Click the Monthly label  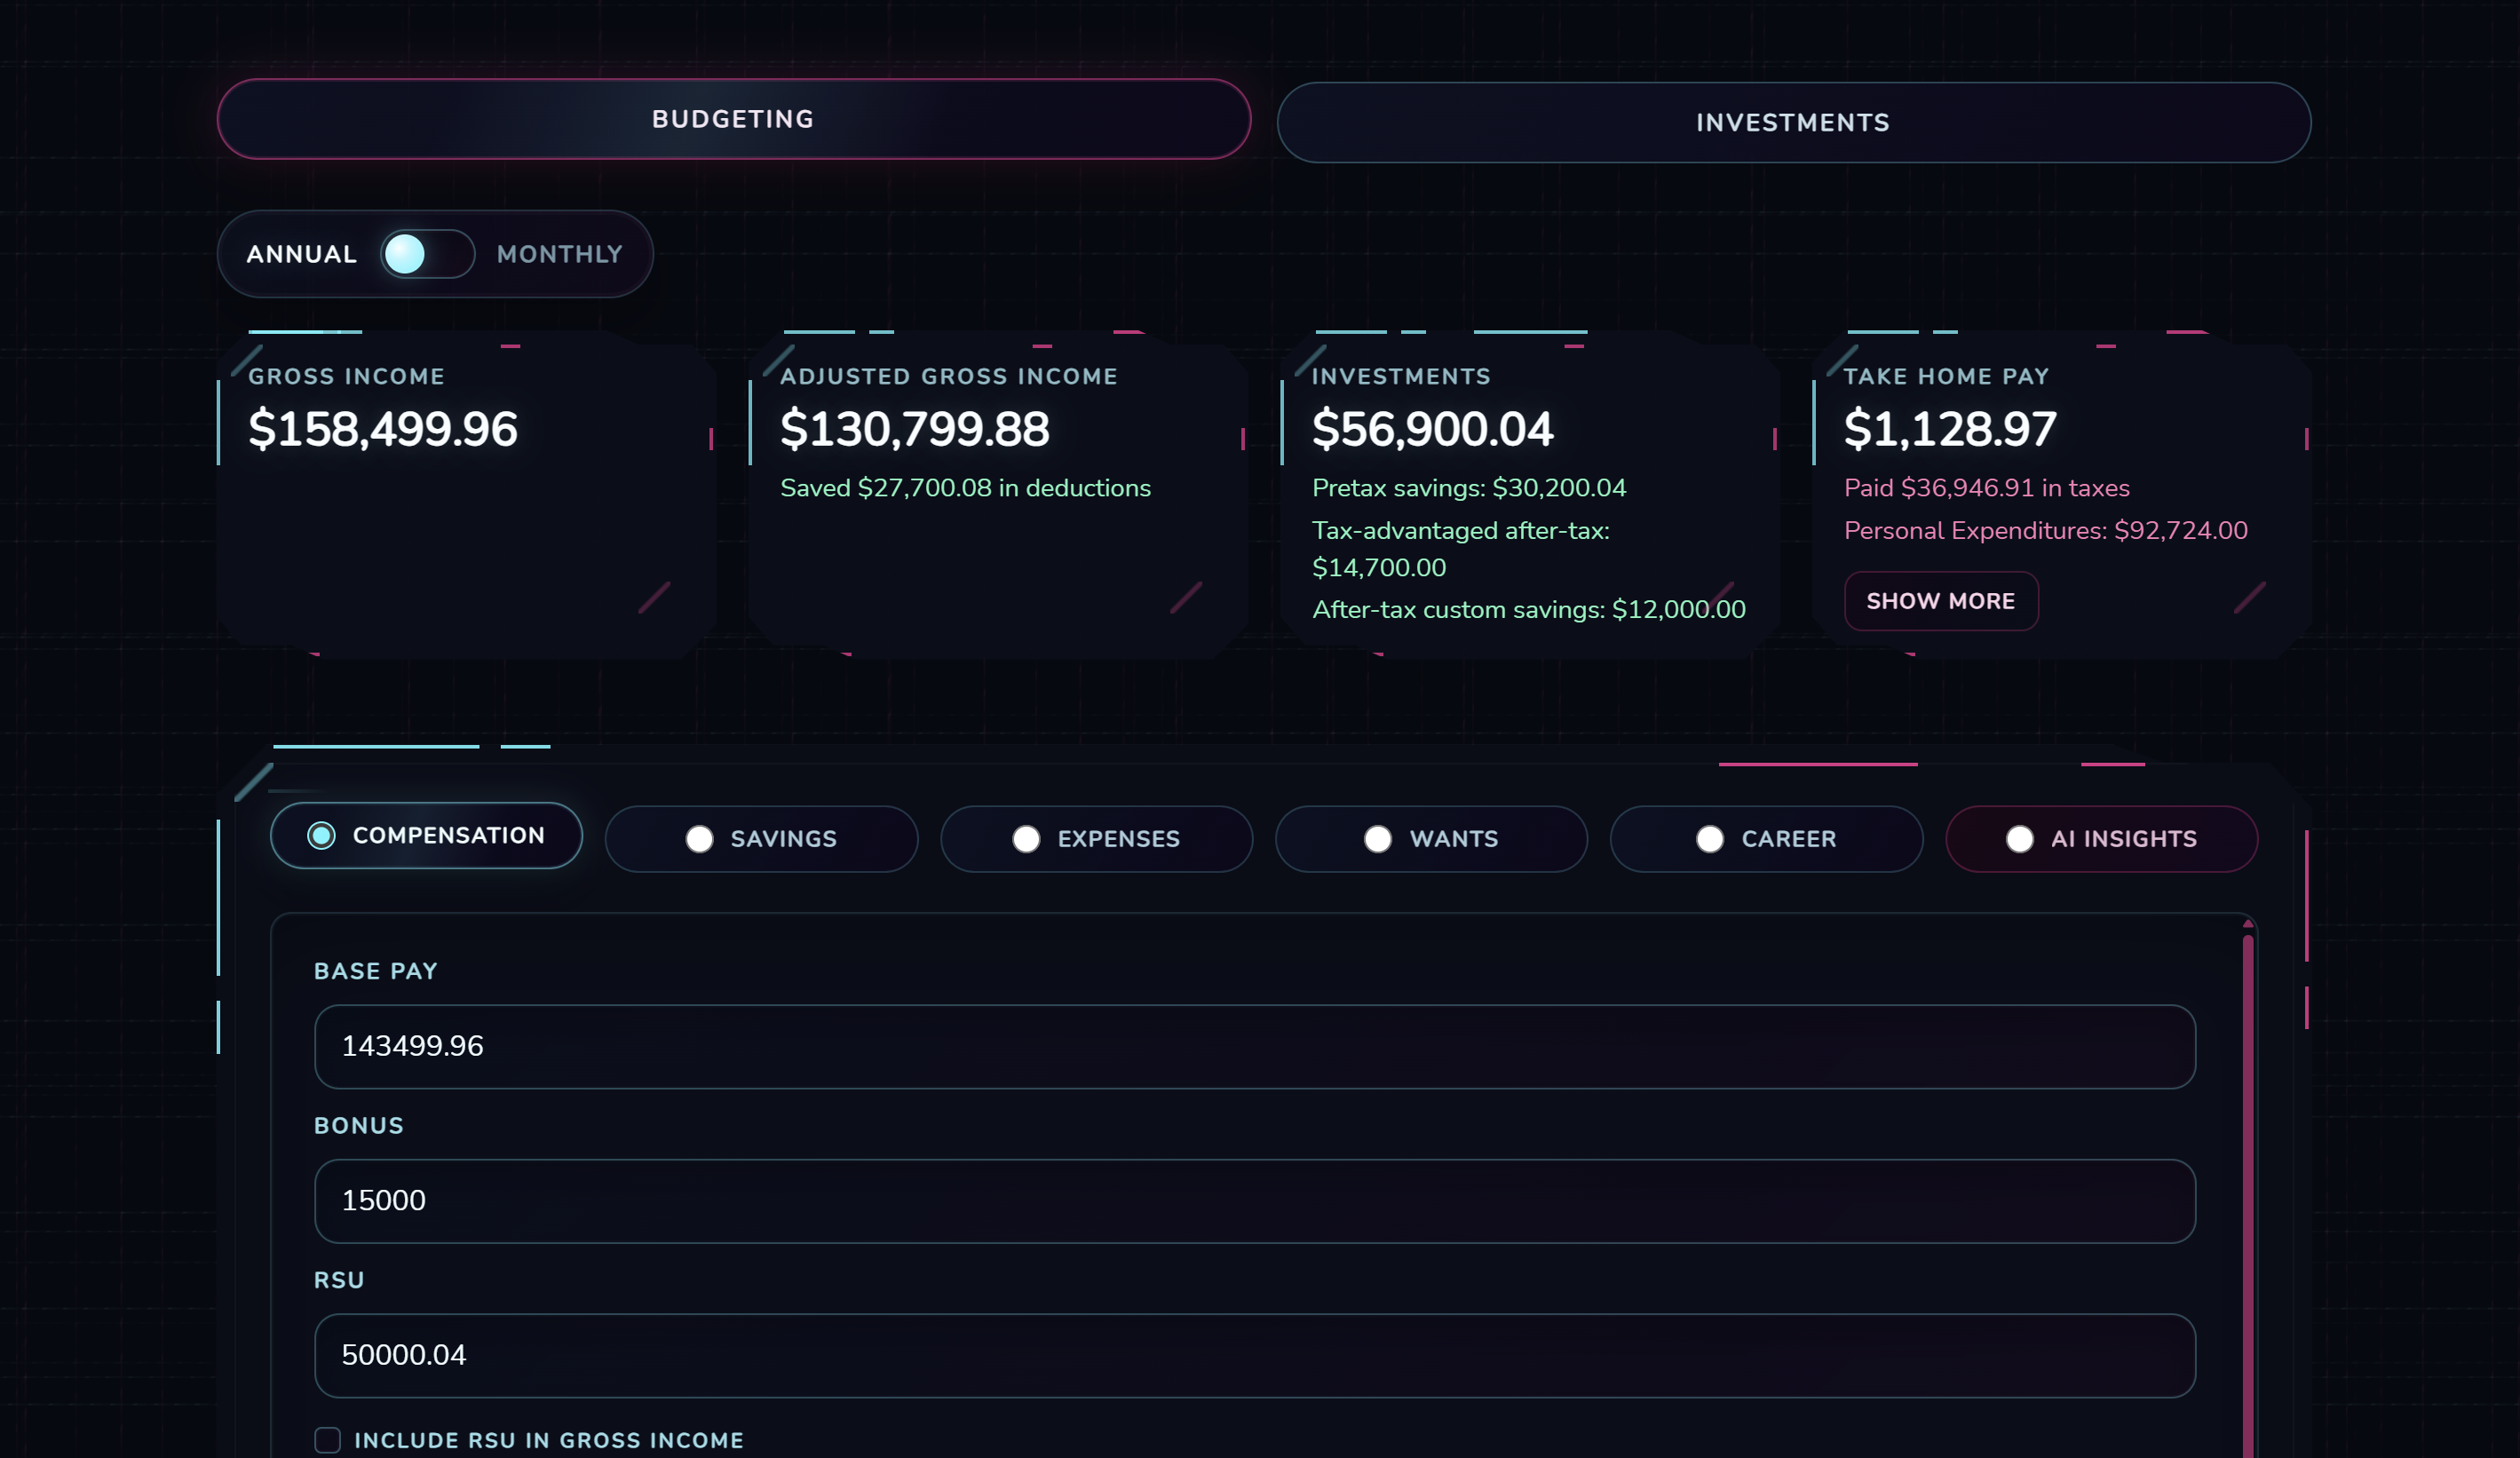(x=559, y=254)
